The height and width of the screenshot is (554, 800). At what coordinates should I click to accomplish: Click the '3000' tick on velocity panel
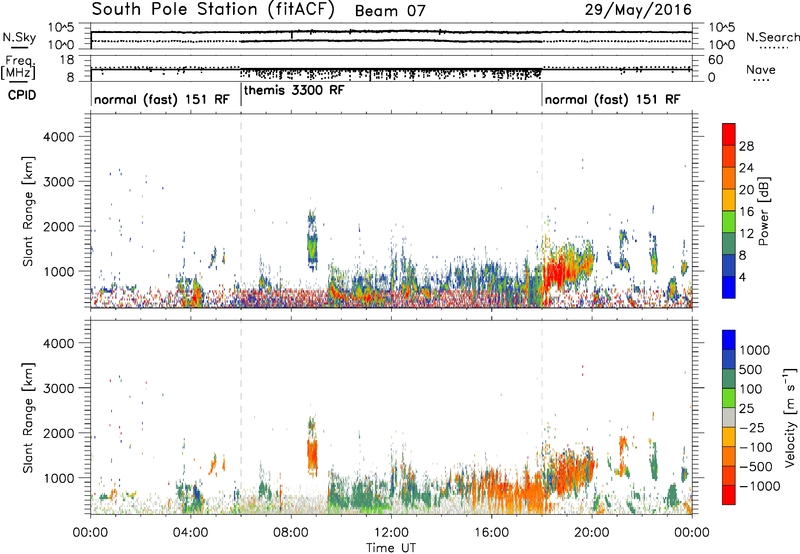click(x=58, y=388)
